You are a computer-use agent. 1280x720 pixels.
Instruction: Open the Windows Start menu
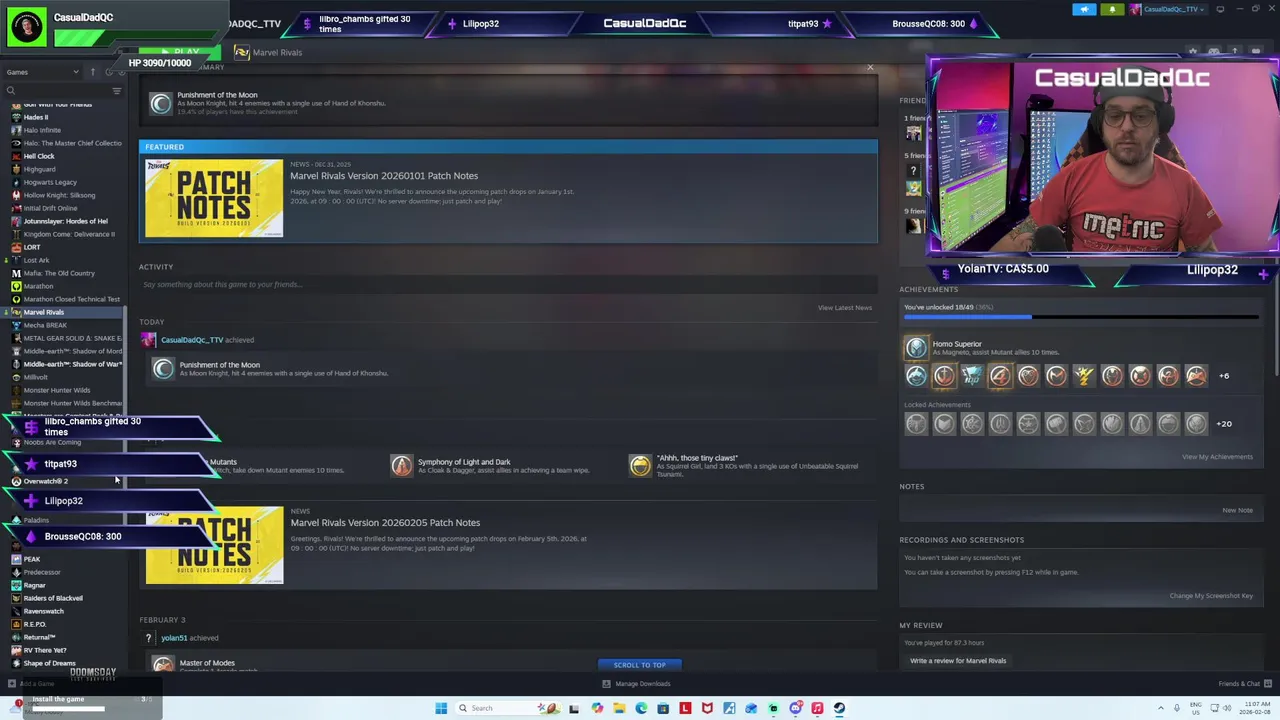440,708
